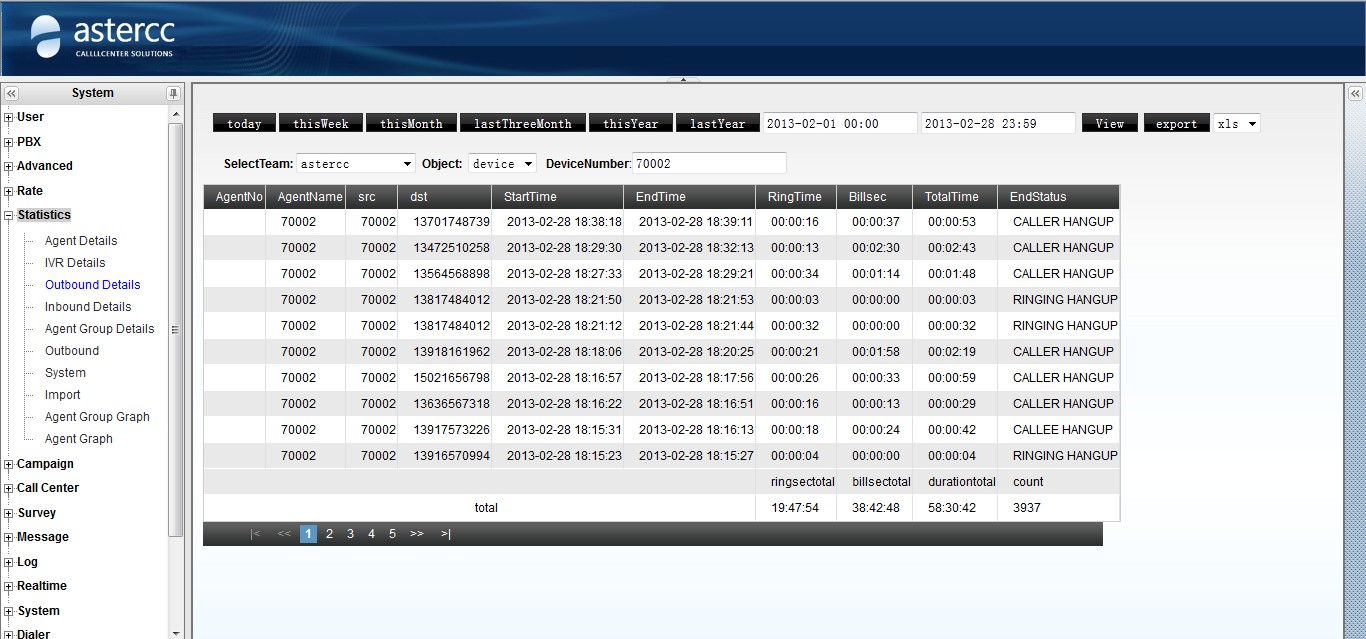
Task: Expand the Campaign tree node
Action: [x=9, y=464]
